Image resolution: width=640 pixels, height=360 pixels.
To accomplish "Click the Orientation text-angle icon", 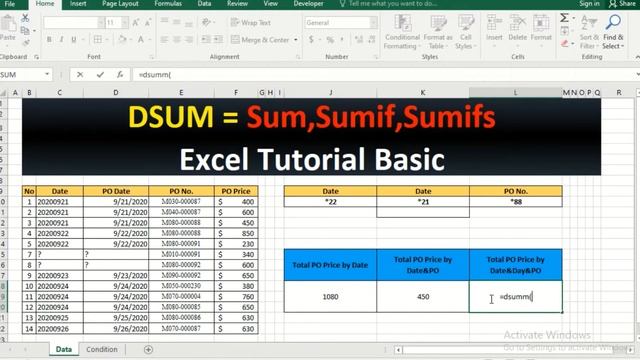I will [206, 22].
